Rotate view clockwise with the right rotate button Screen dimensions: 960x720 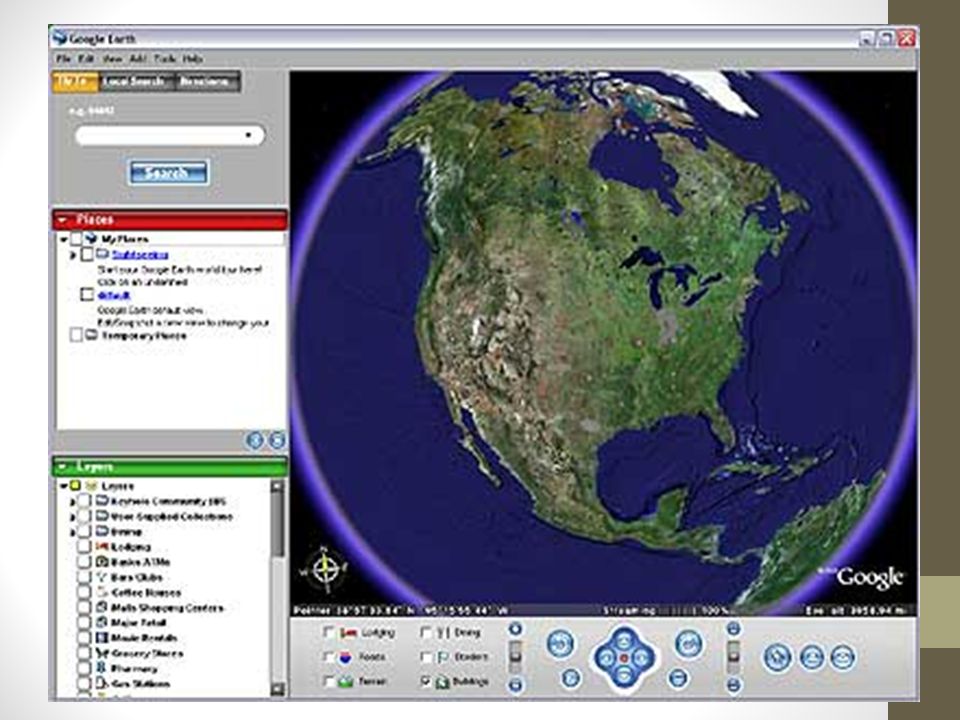(688, 643)
